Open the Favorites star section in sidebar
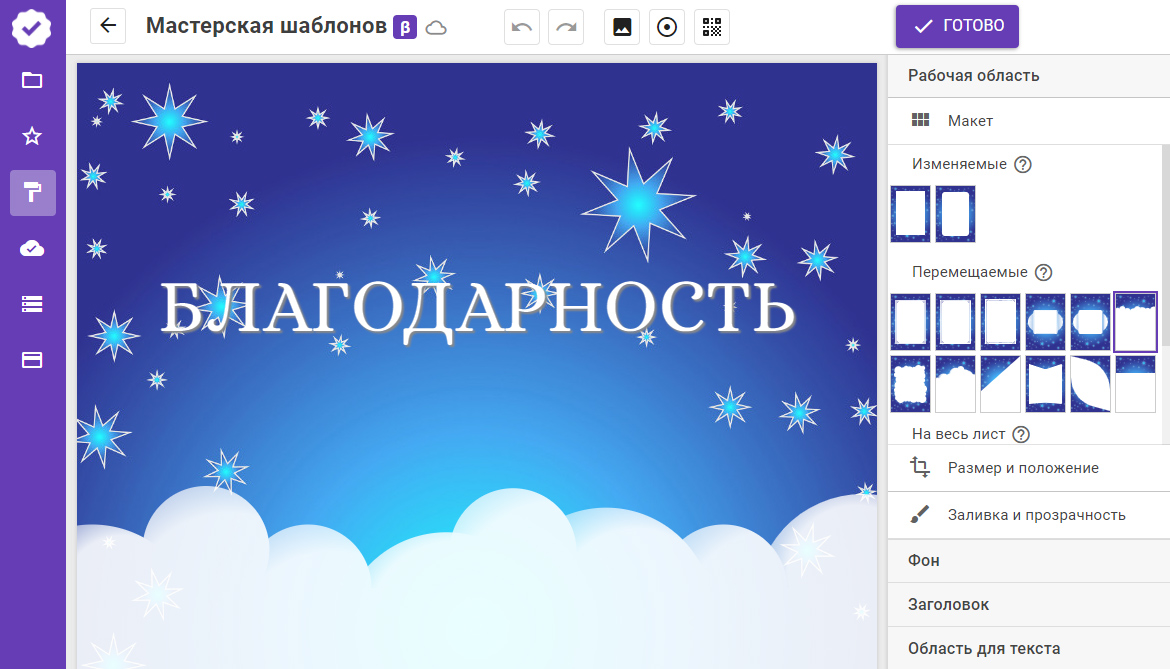The height and width of the screenshot is (669, 1170). pyautogui.click(x=32, y=135)
